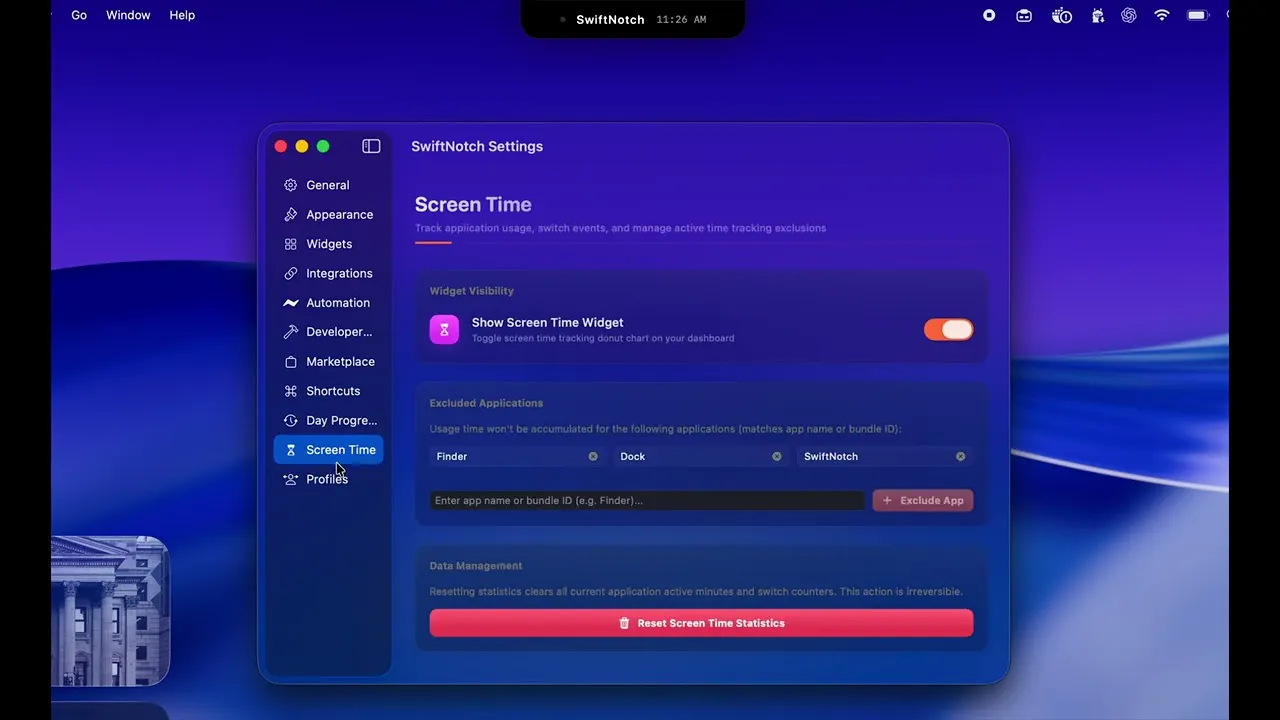The image size is (1280, 720).
Task: Open screen recording status icon in menu bar
Action: click(x=989, y=15)
